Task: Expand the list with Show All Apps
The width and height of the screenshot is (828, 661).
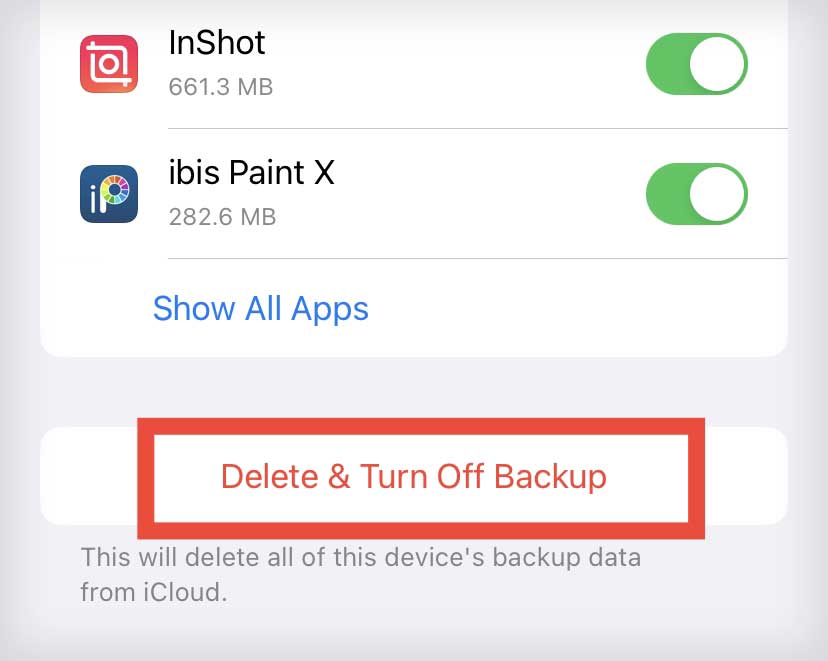Action: pos(261,308)
